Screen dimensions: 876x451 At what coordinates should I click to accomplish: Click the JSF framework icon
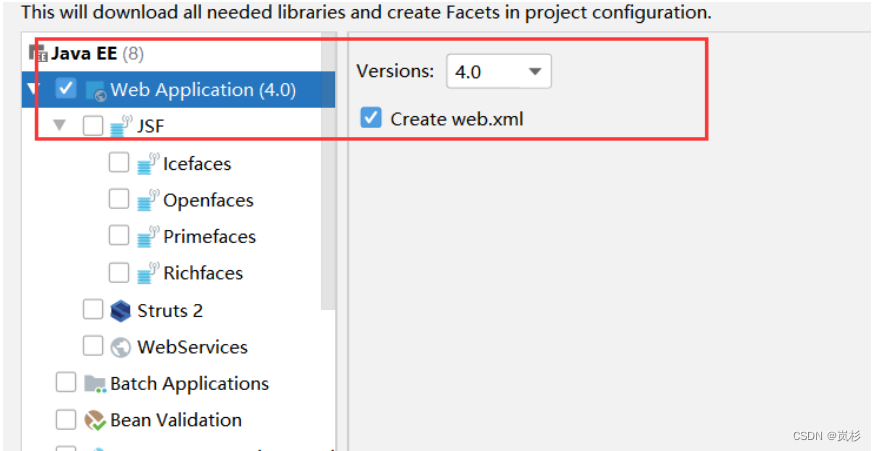(121, 126)
